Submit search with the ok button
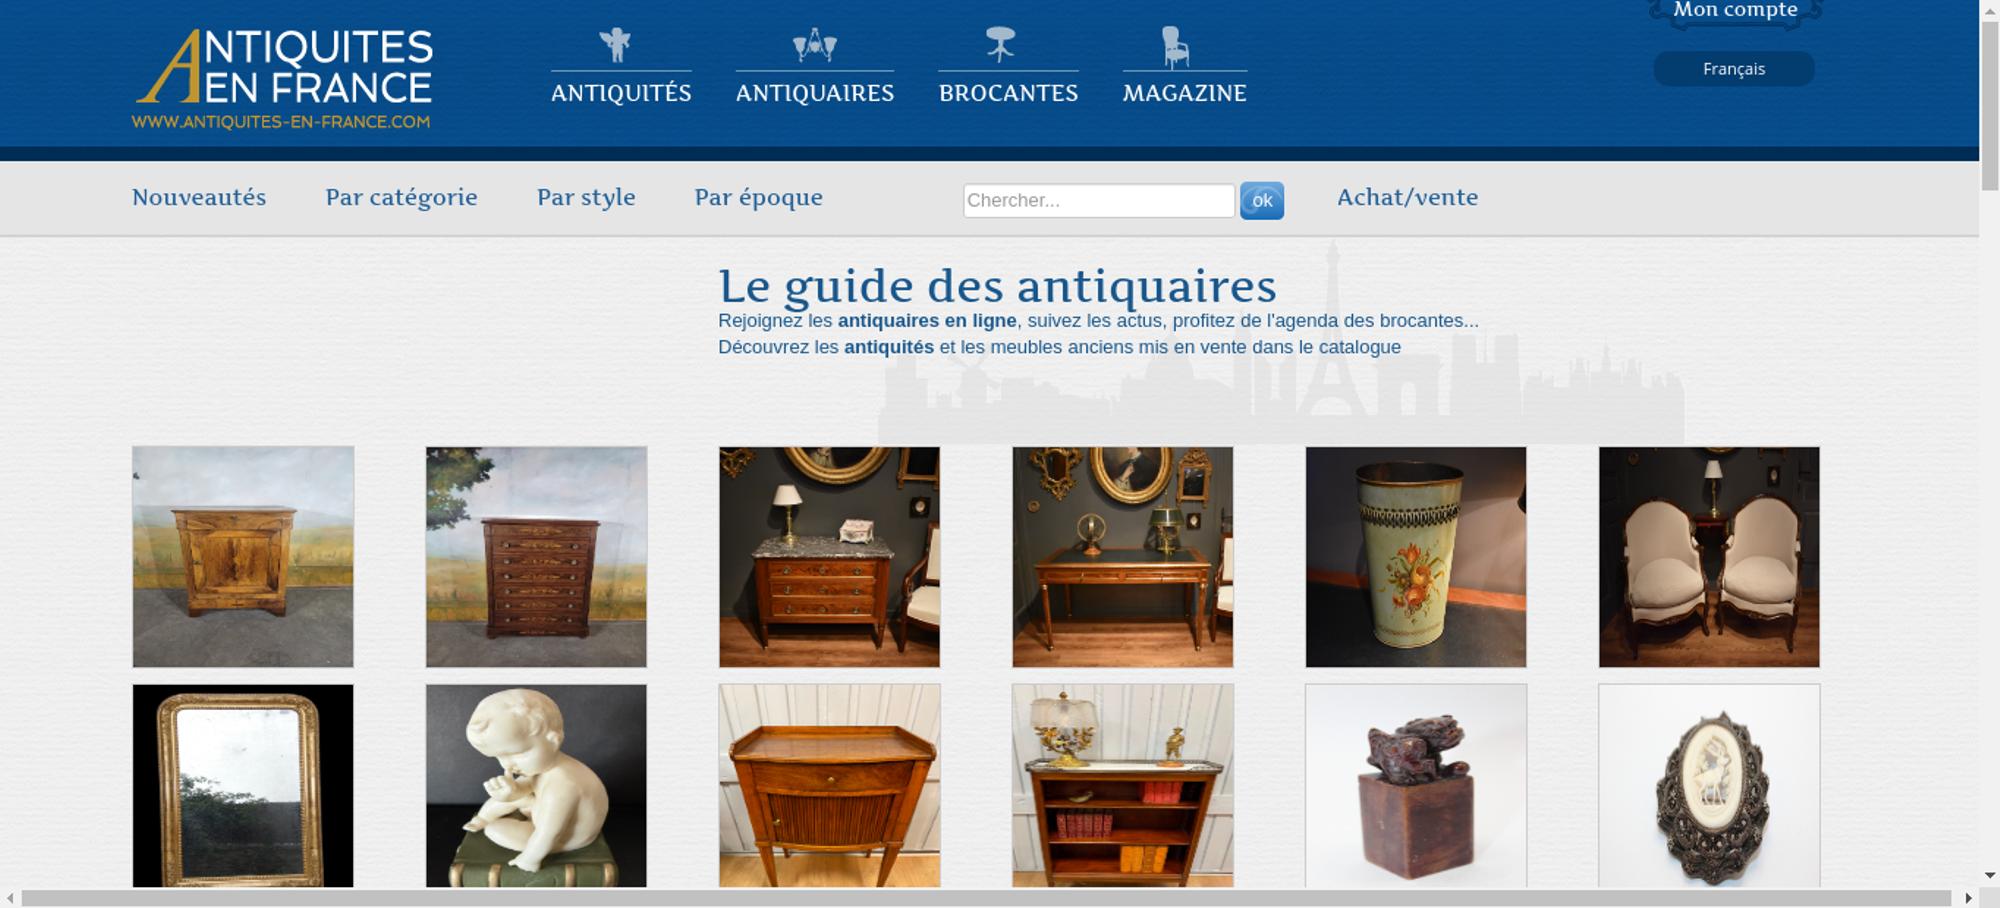This screenshot has height=908, width=2000. (x=1262, y=200)
